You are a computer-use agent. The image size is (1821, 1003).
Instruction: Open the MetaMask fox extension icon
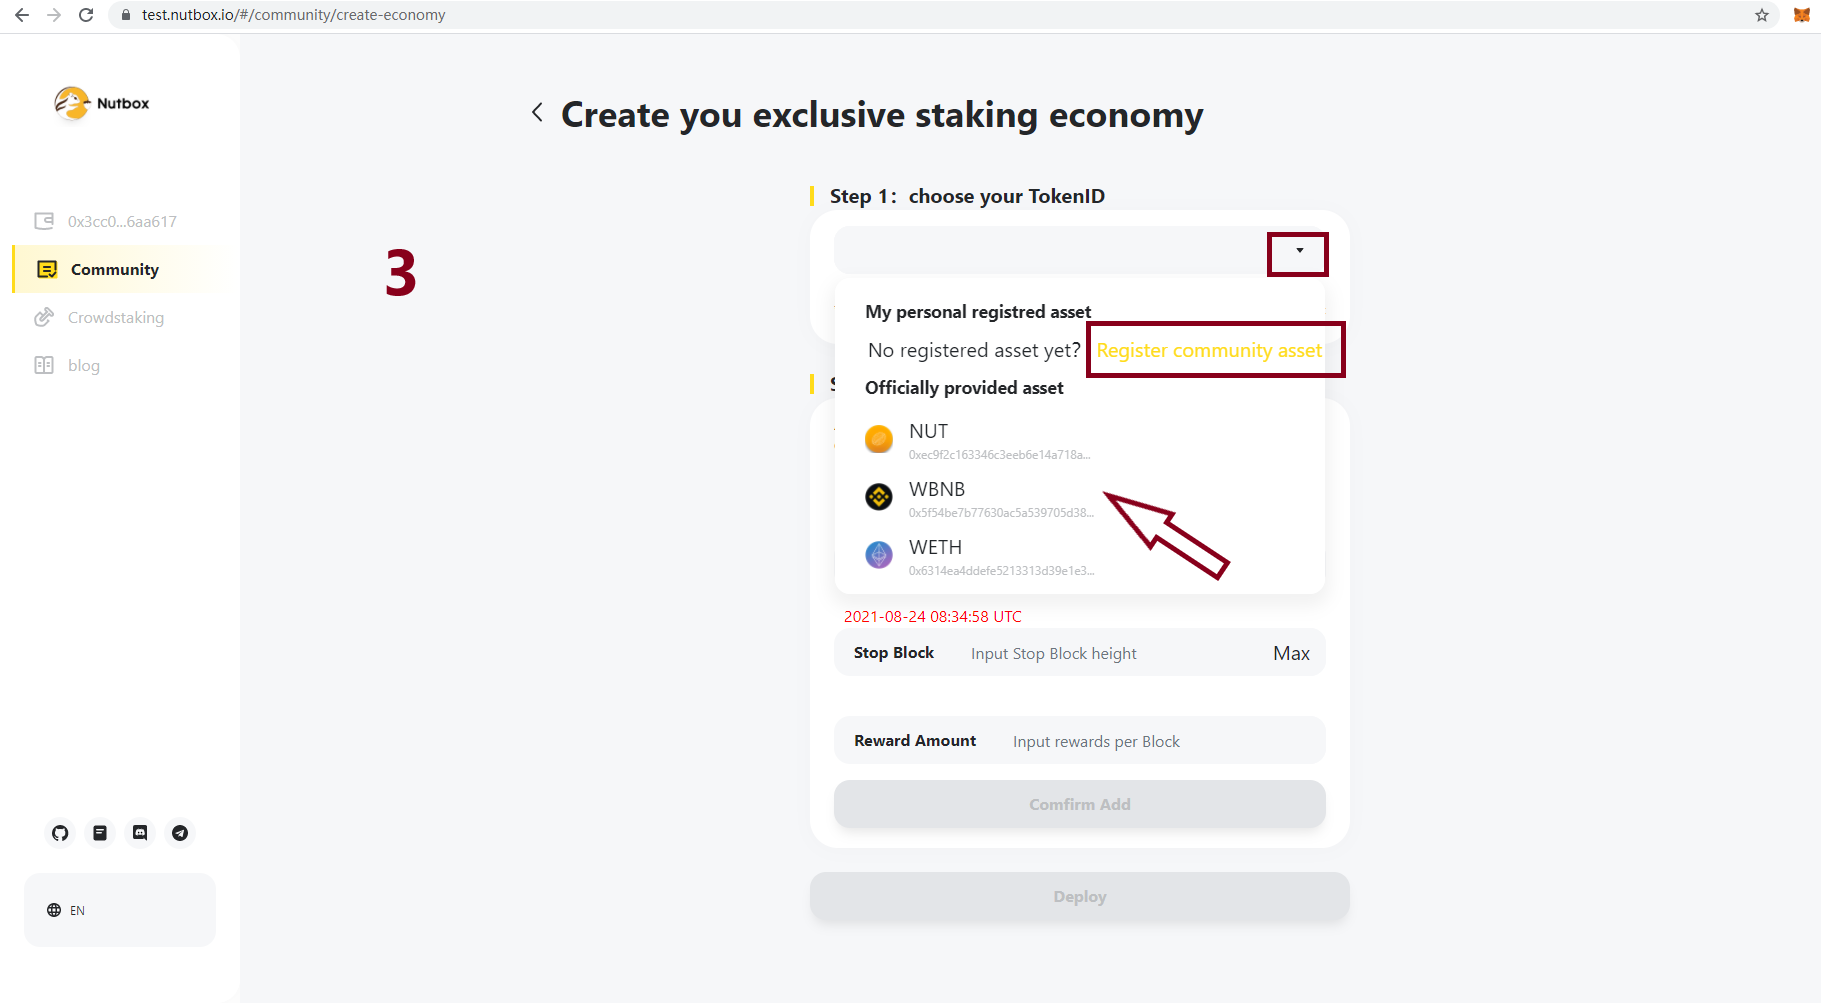point(1801,15)
